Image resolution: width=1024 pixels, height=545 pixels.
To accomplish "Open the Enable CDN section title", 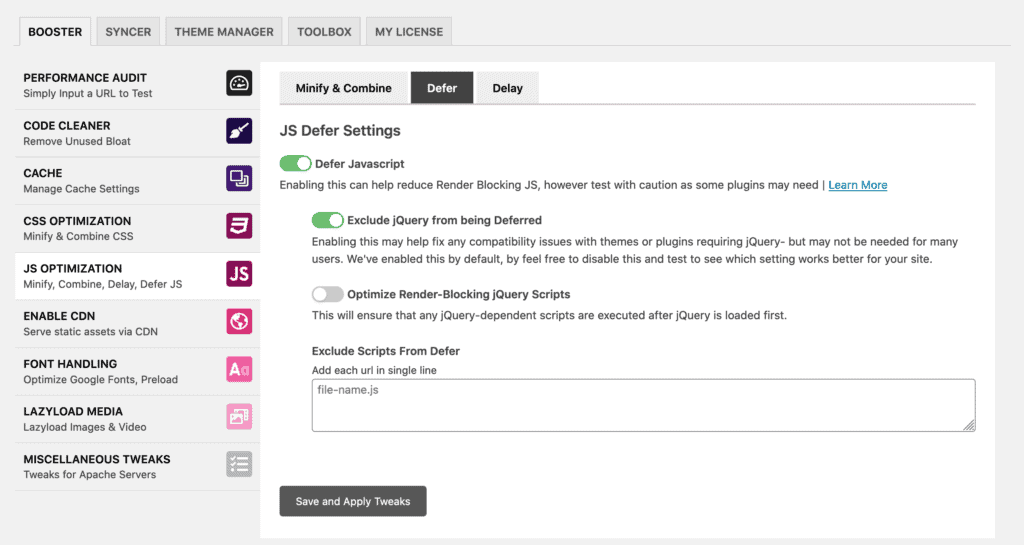I will tap(59, 316).
